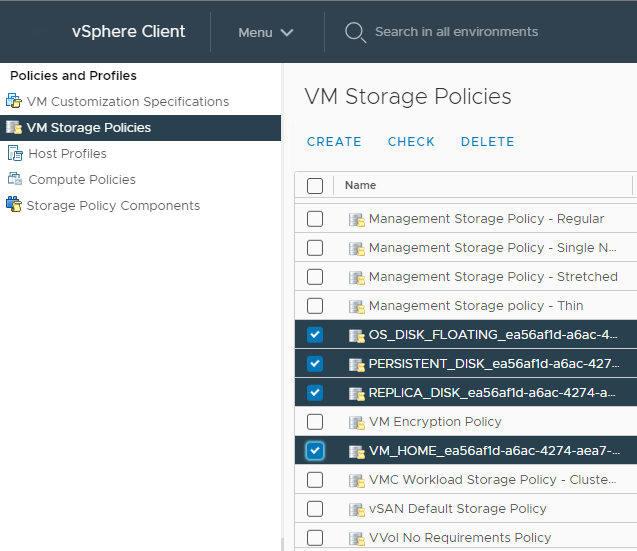Open the Menu dropdown
This screenshot has height=551, width=637.
point(266,32)
